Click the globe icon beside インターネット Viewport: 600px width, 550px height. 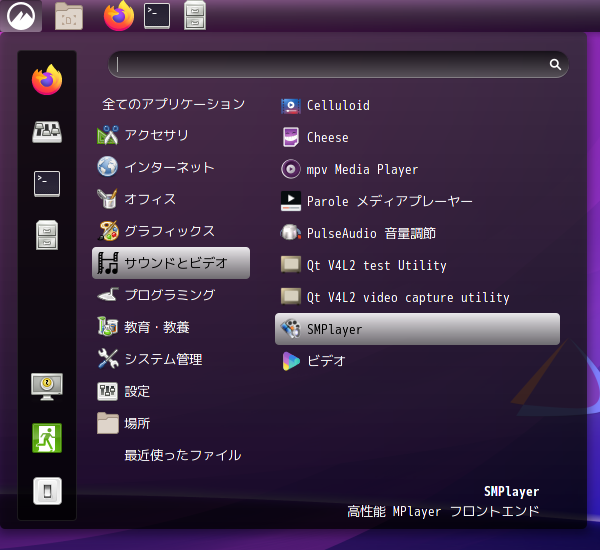pos(108,166)
